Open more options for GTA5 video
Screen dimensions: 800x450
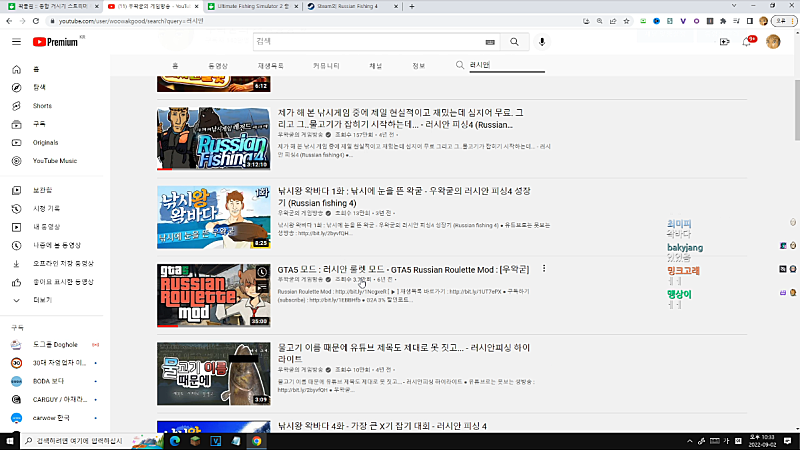544,269
